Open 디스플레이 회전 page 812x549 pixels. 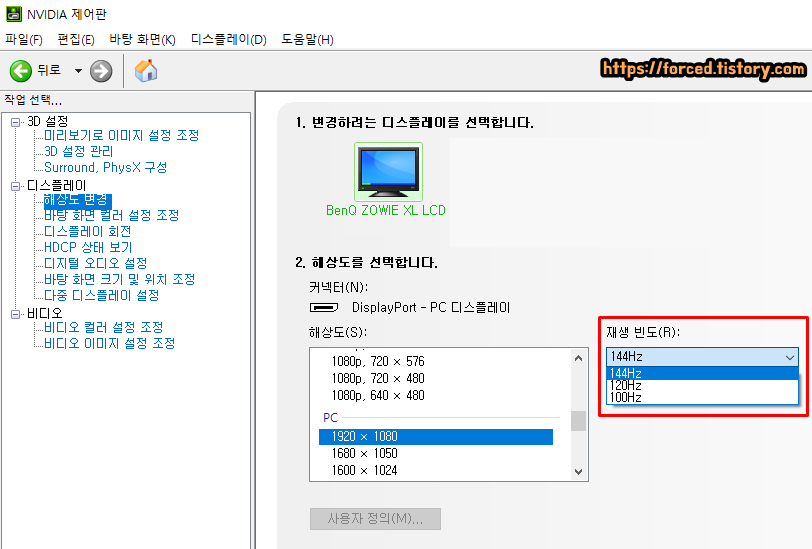pyautogui.click(x=88, y=232)
